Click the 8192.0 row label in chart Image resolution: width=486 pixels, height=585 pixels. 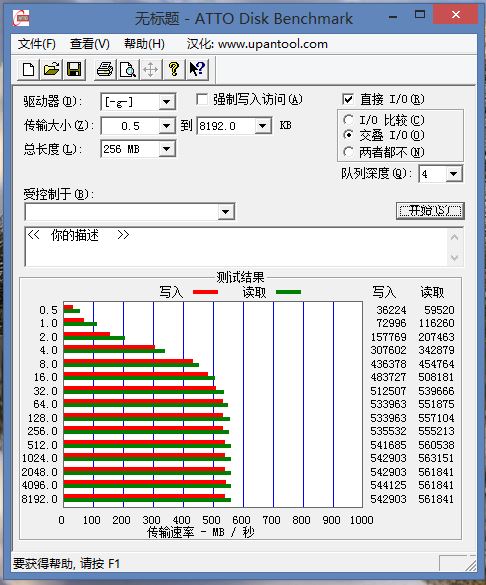(x=40, y=499)
